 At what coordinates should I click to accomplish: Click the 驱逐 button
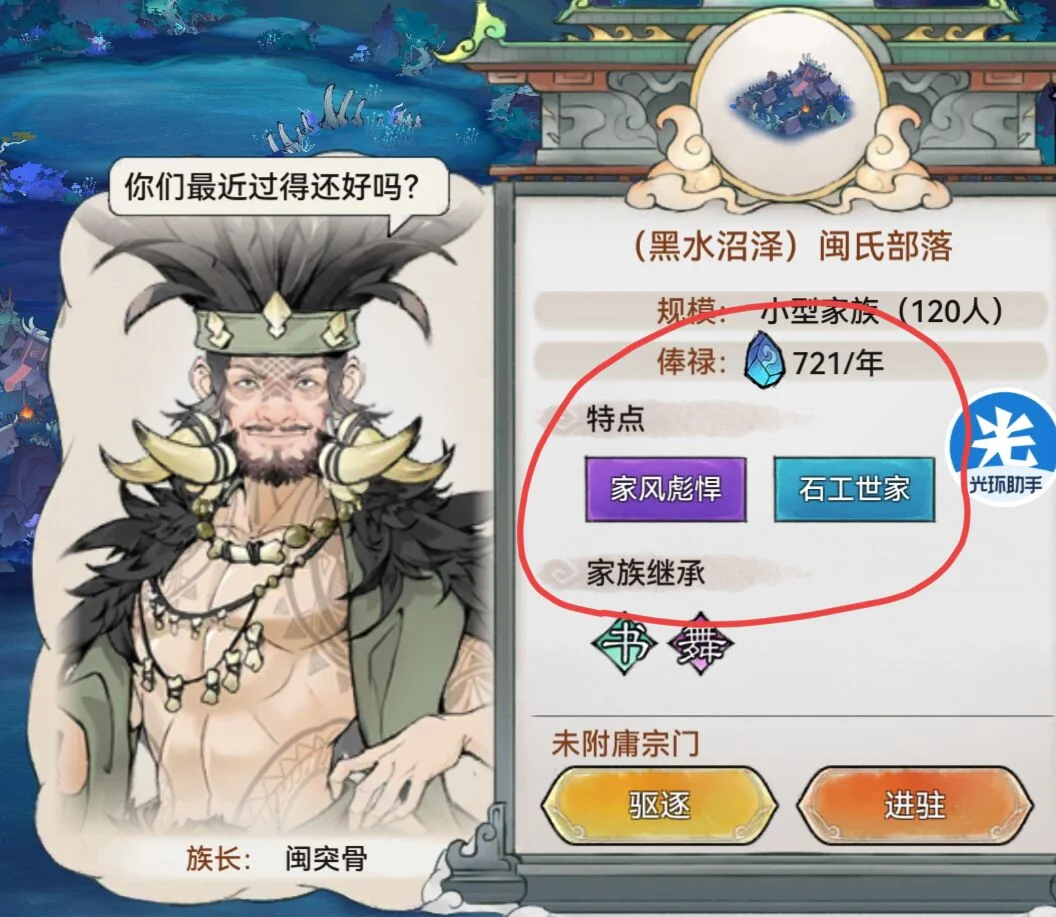coord(660,805)
